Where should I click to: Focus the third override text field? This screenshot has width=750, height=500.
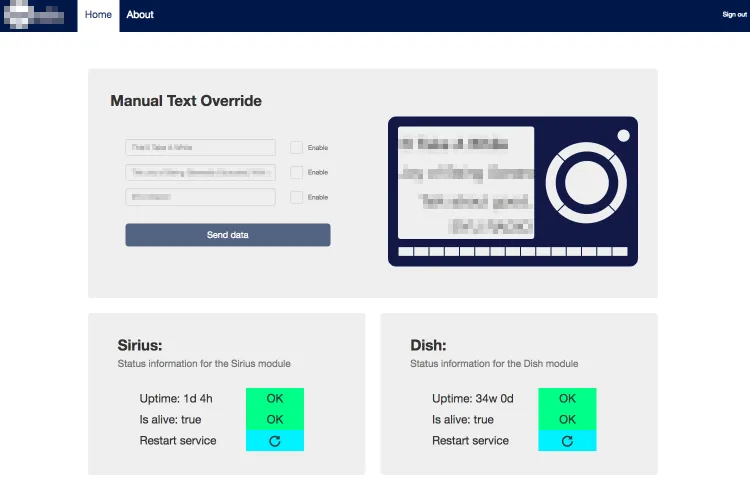[200, 197]
